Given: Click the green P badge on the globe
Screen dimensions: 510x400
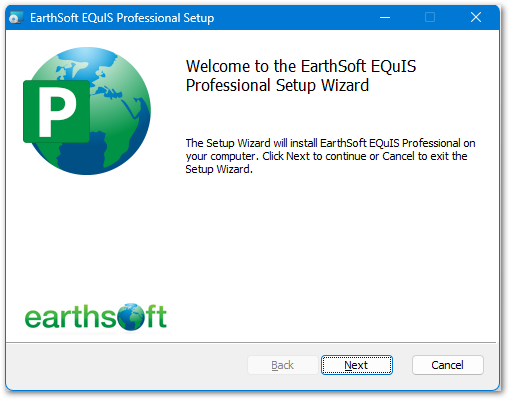Looking at the screenshot, I should pos(56,111).
